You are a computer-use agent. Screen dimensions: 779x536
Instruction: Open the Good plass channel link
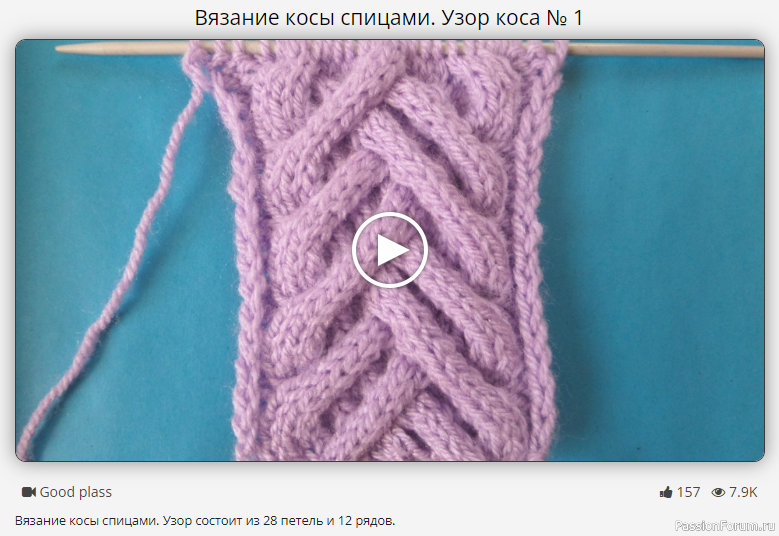(75, 492)
